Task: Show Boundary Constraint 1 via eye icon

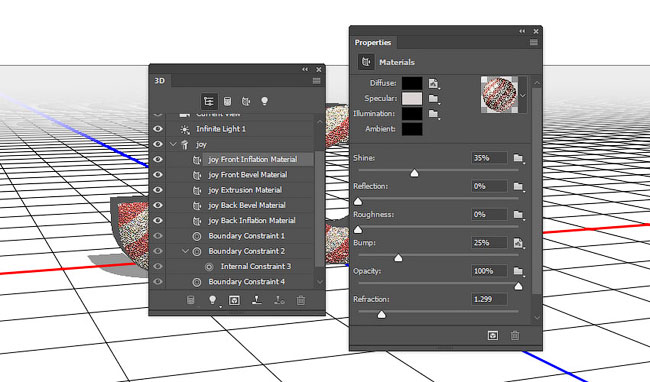Action: point(158,236)
